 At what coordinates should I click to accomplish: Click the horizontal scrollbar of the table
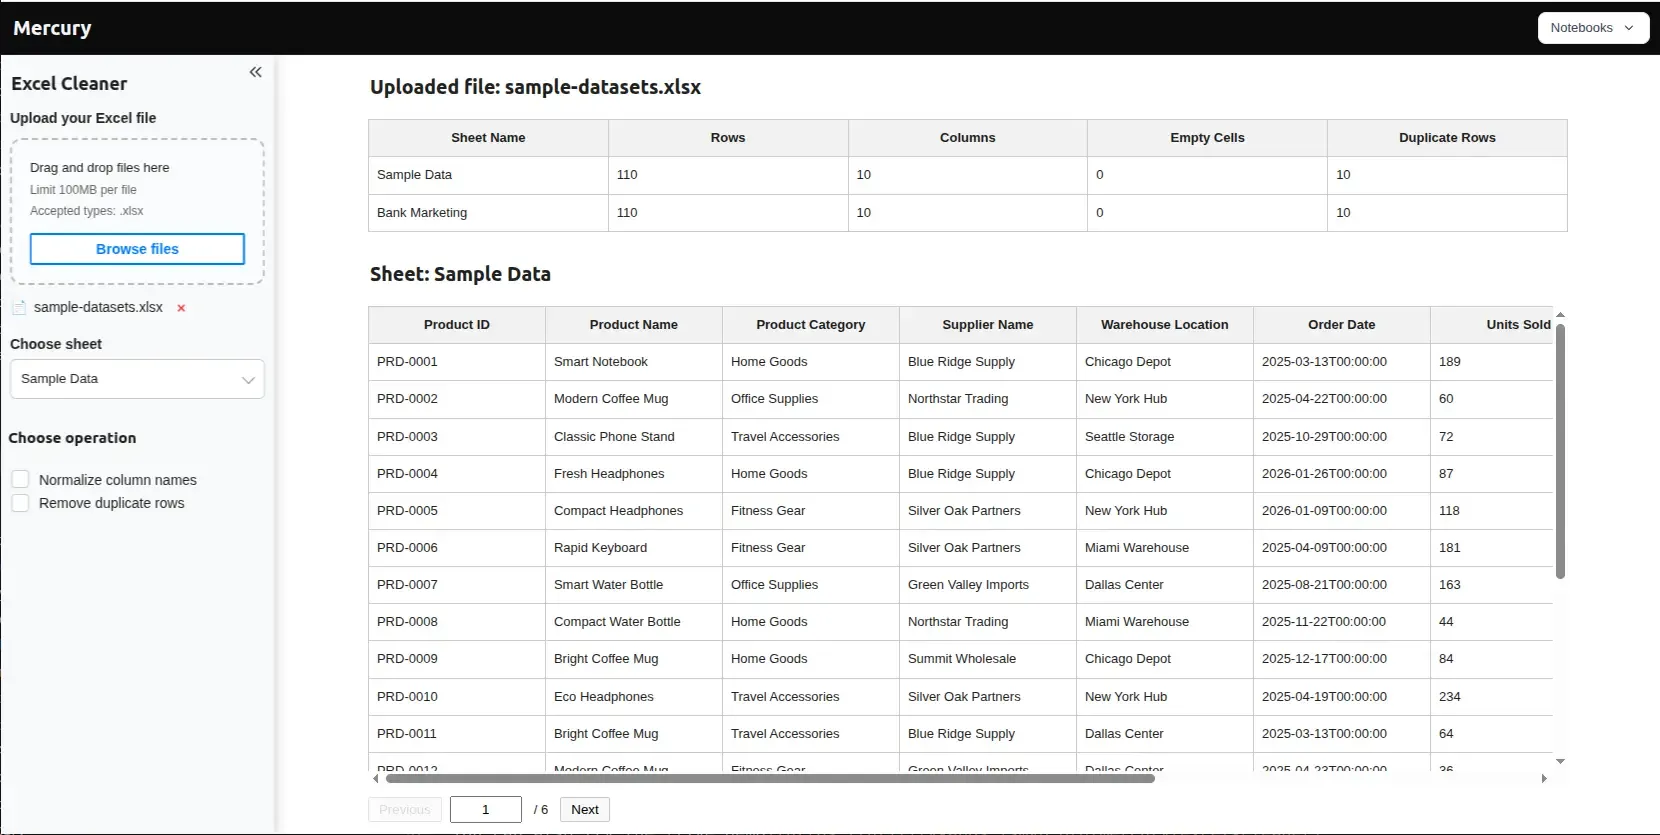(770, 778)
